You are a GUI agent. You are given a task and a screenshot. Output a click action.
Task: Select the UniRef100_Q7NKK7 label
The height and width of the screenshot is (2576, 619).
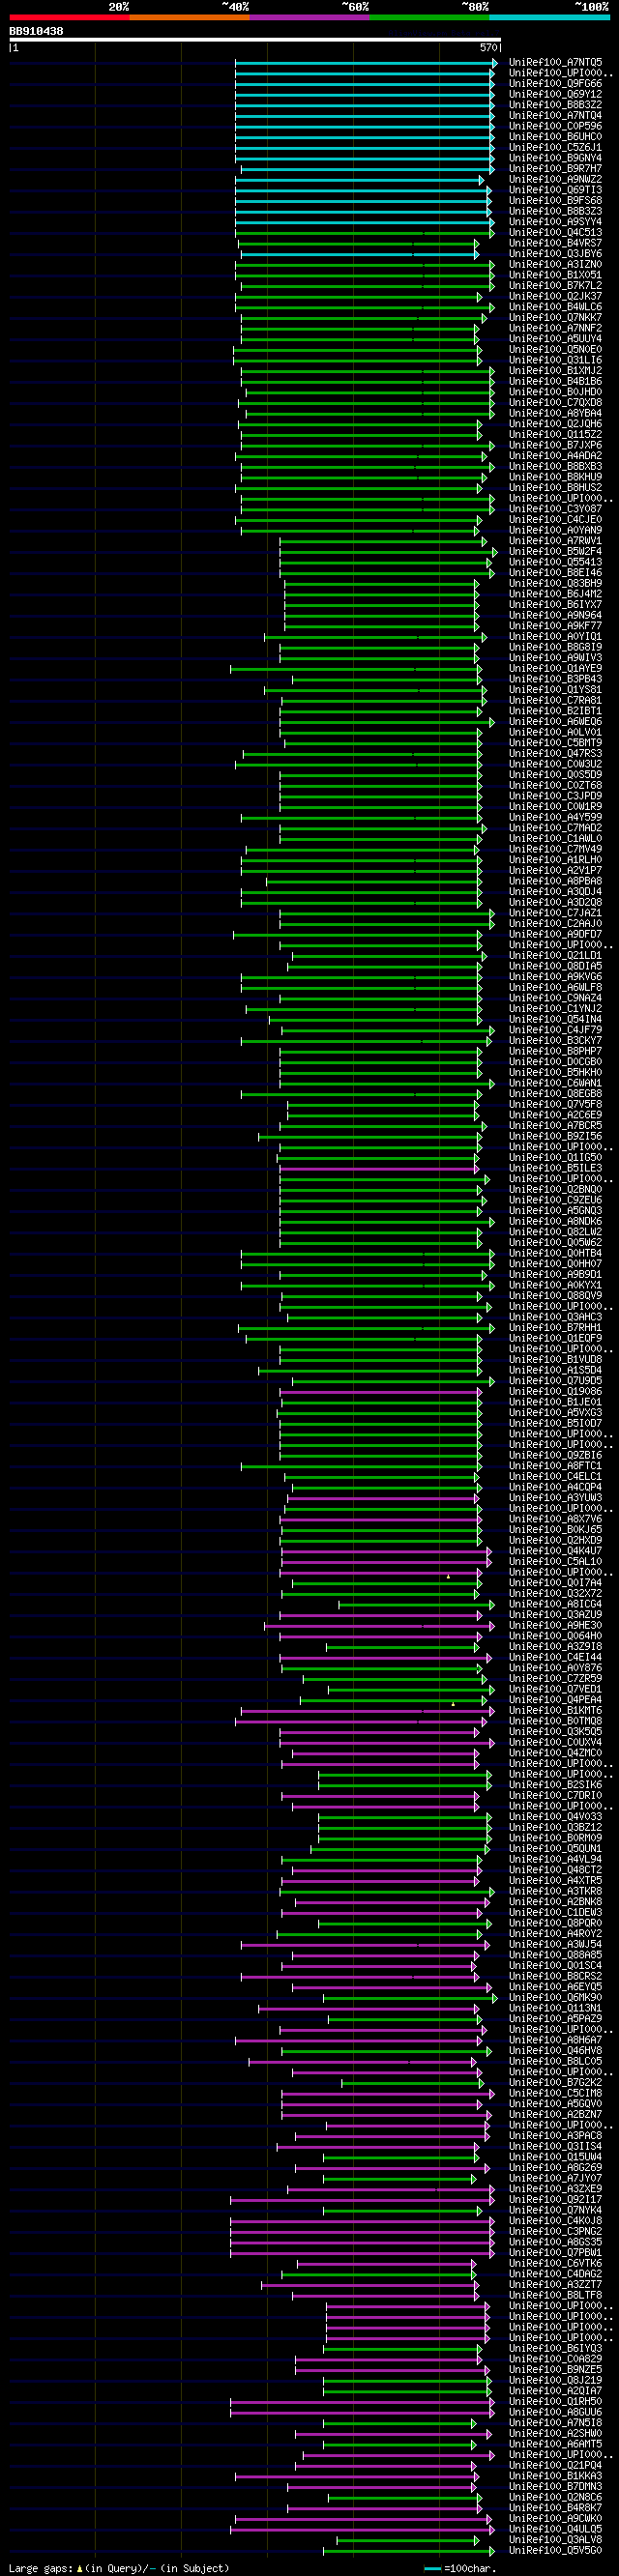point(555,318)
